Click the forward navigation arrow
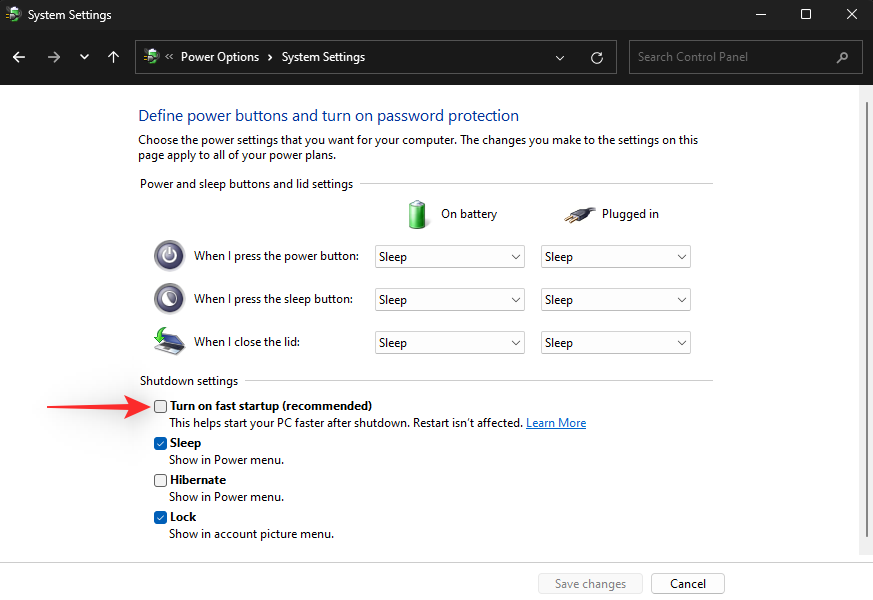The height and width of the screenshot is (600, 873). [53, 57]
